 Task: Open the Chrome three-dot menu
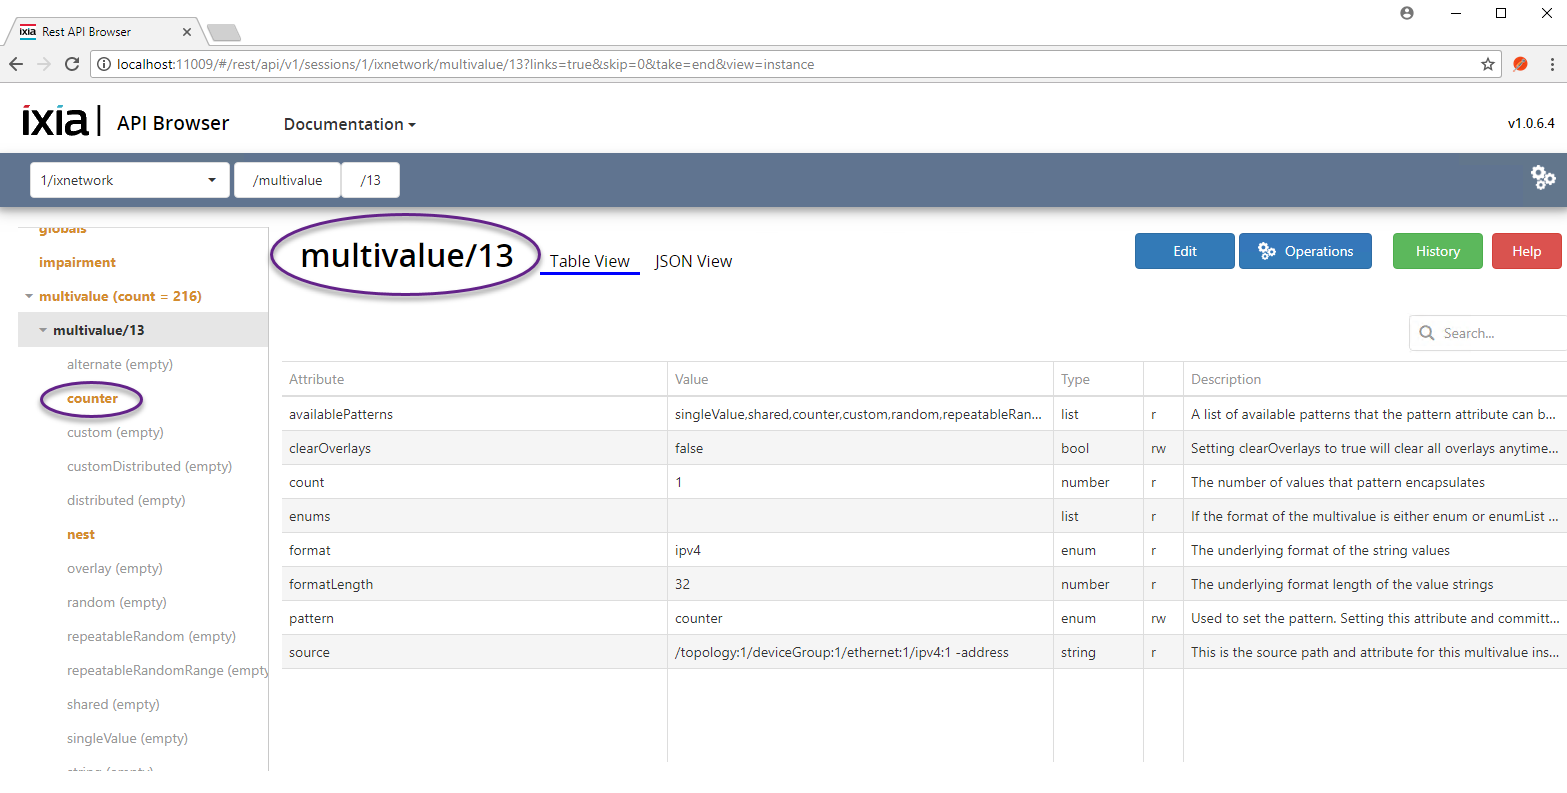1552,64
